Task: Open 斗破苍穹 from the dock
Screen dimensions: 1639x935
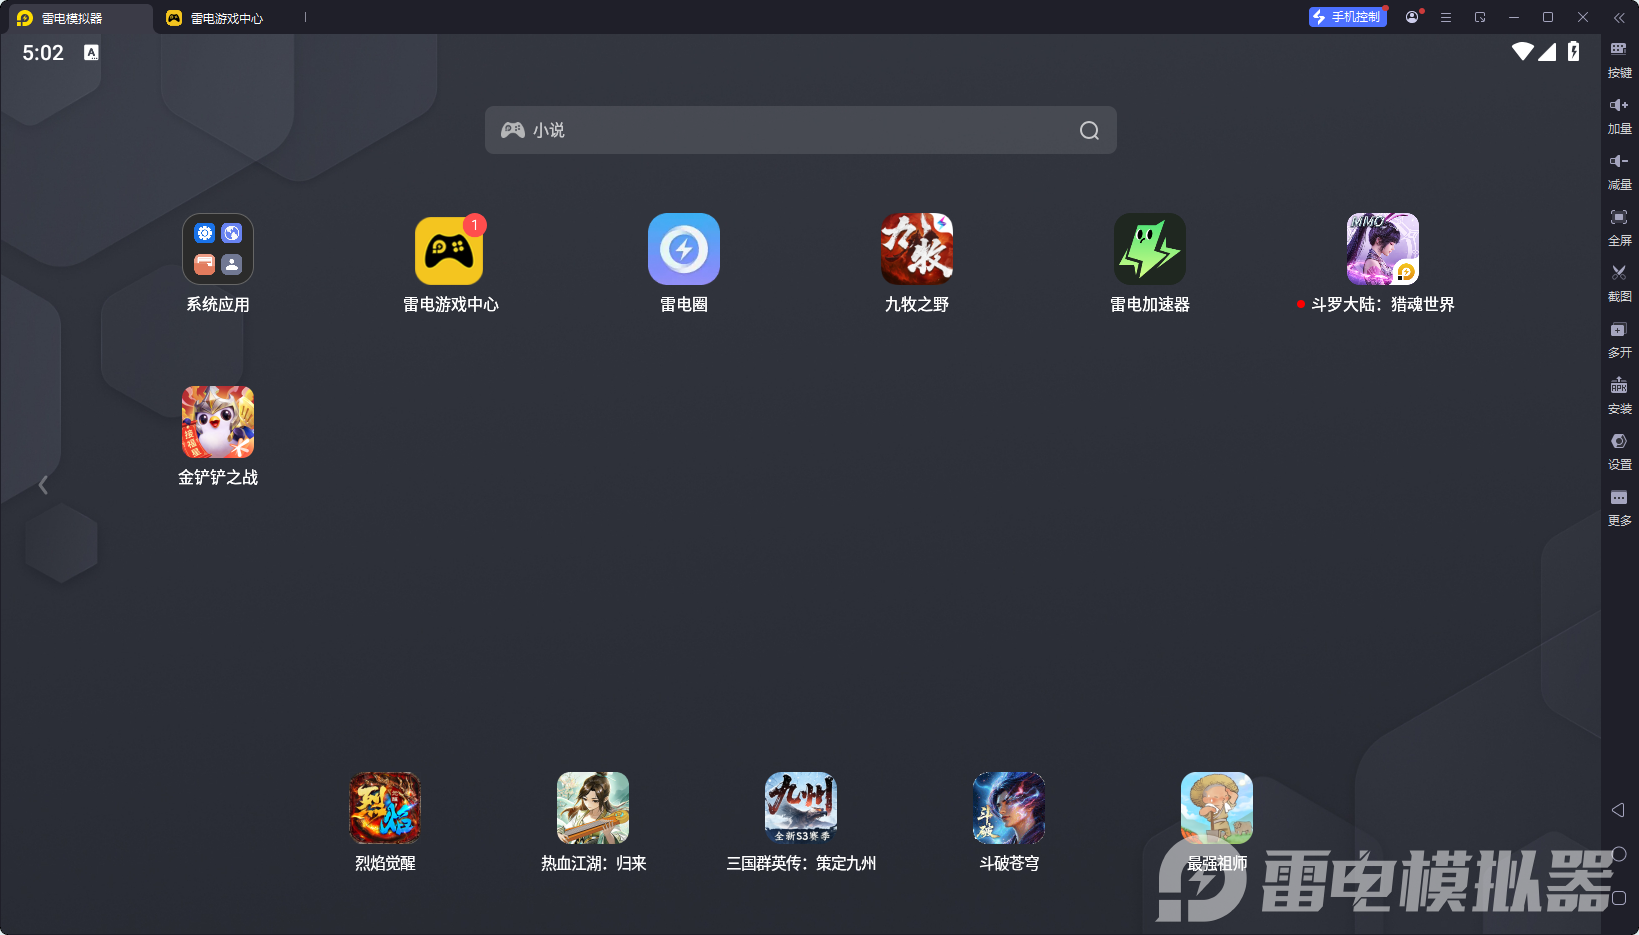Action: click(1009, 808)
